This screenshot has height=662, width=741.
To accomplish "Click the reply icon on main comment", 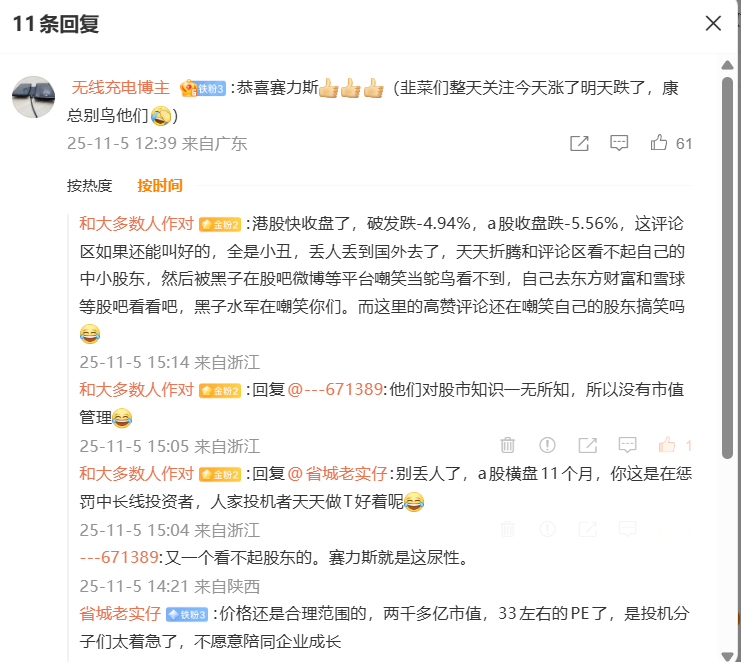I will tap(619, 143).
